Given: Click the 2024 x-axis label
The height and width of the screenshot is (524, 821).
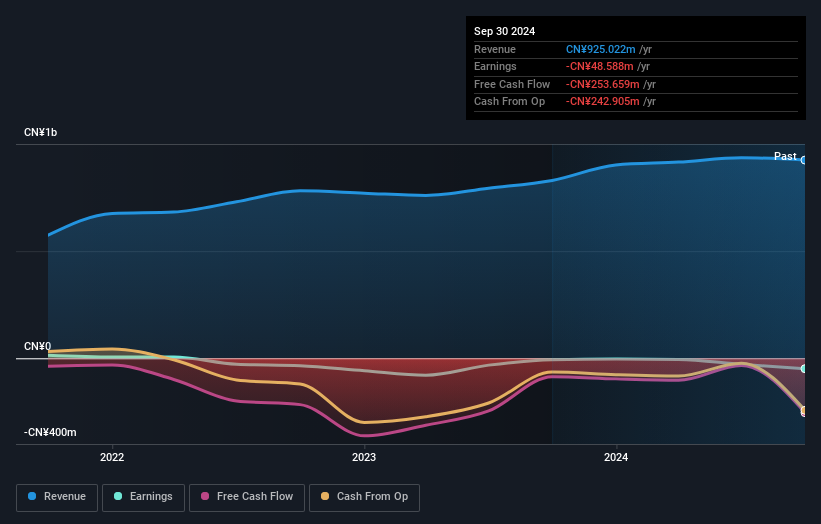Looking at the screenshot, I should pyautogui.click(x=616, y=458).
